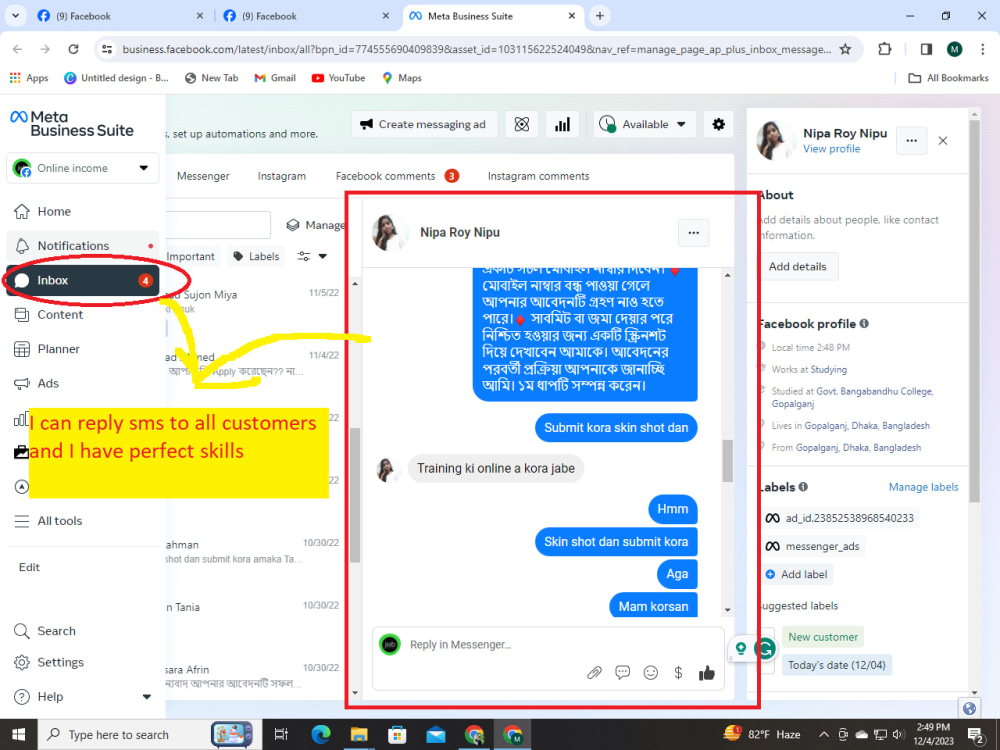
Task: Click the automations atom icon
Action: click(522, 124)
